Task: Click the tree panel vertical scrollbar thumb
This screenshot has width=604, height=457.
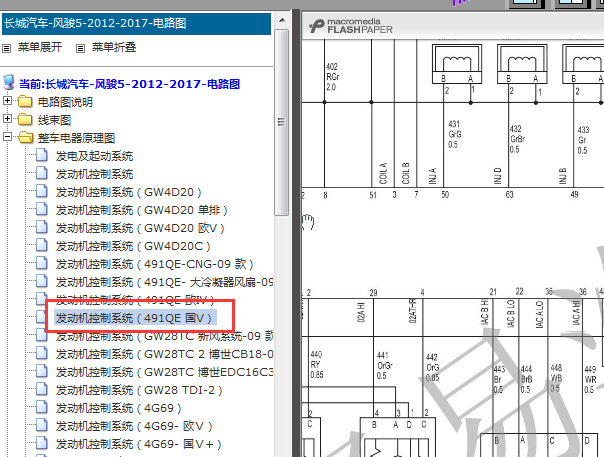Action: pos(282,123)
